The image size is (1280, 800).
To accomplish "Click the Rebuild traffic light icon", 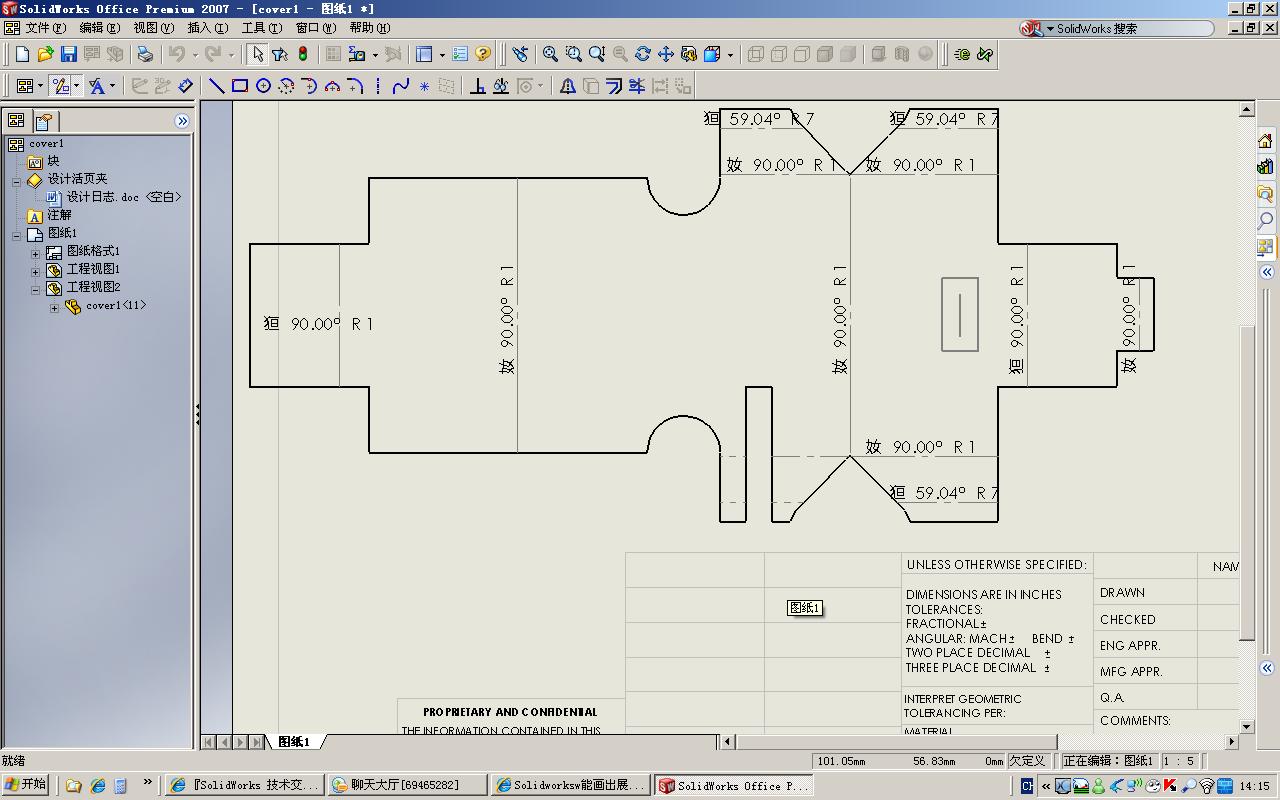I will 303,54.
